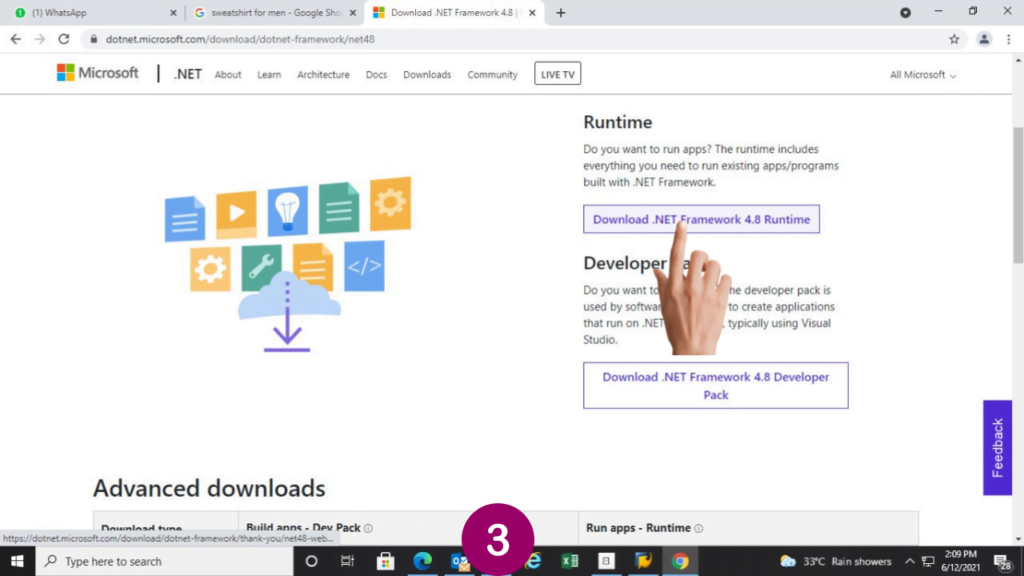Click the Runtime heading
Image resolution: width=1024 pixels, height=576 pixels.
pos(618,122)
